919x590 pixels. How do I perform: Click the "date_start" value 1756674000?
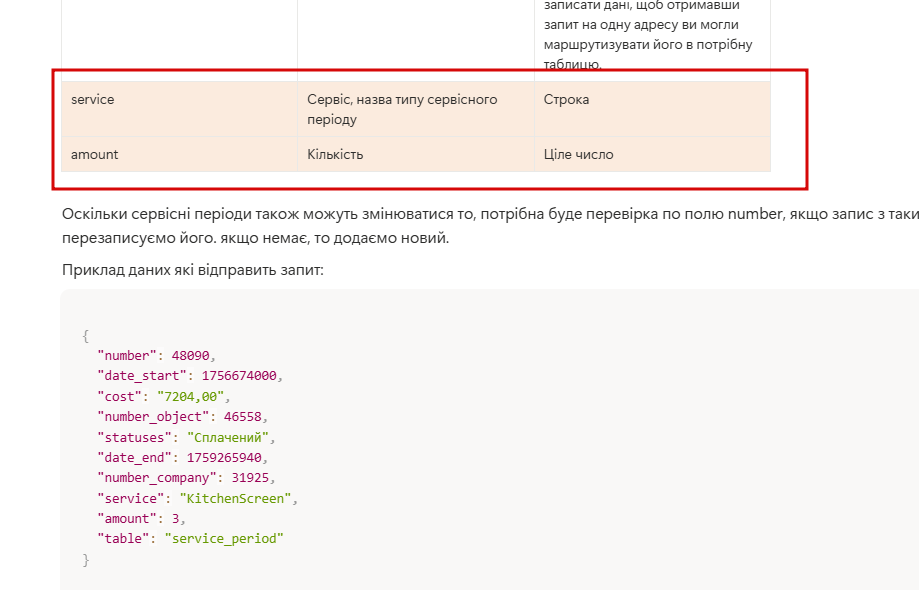(x=235, y=376)
